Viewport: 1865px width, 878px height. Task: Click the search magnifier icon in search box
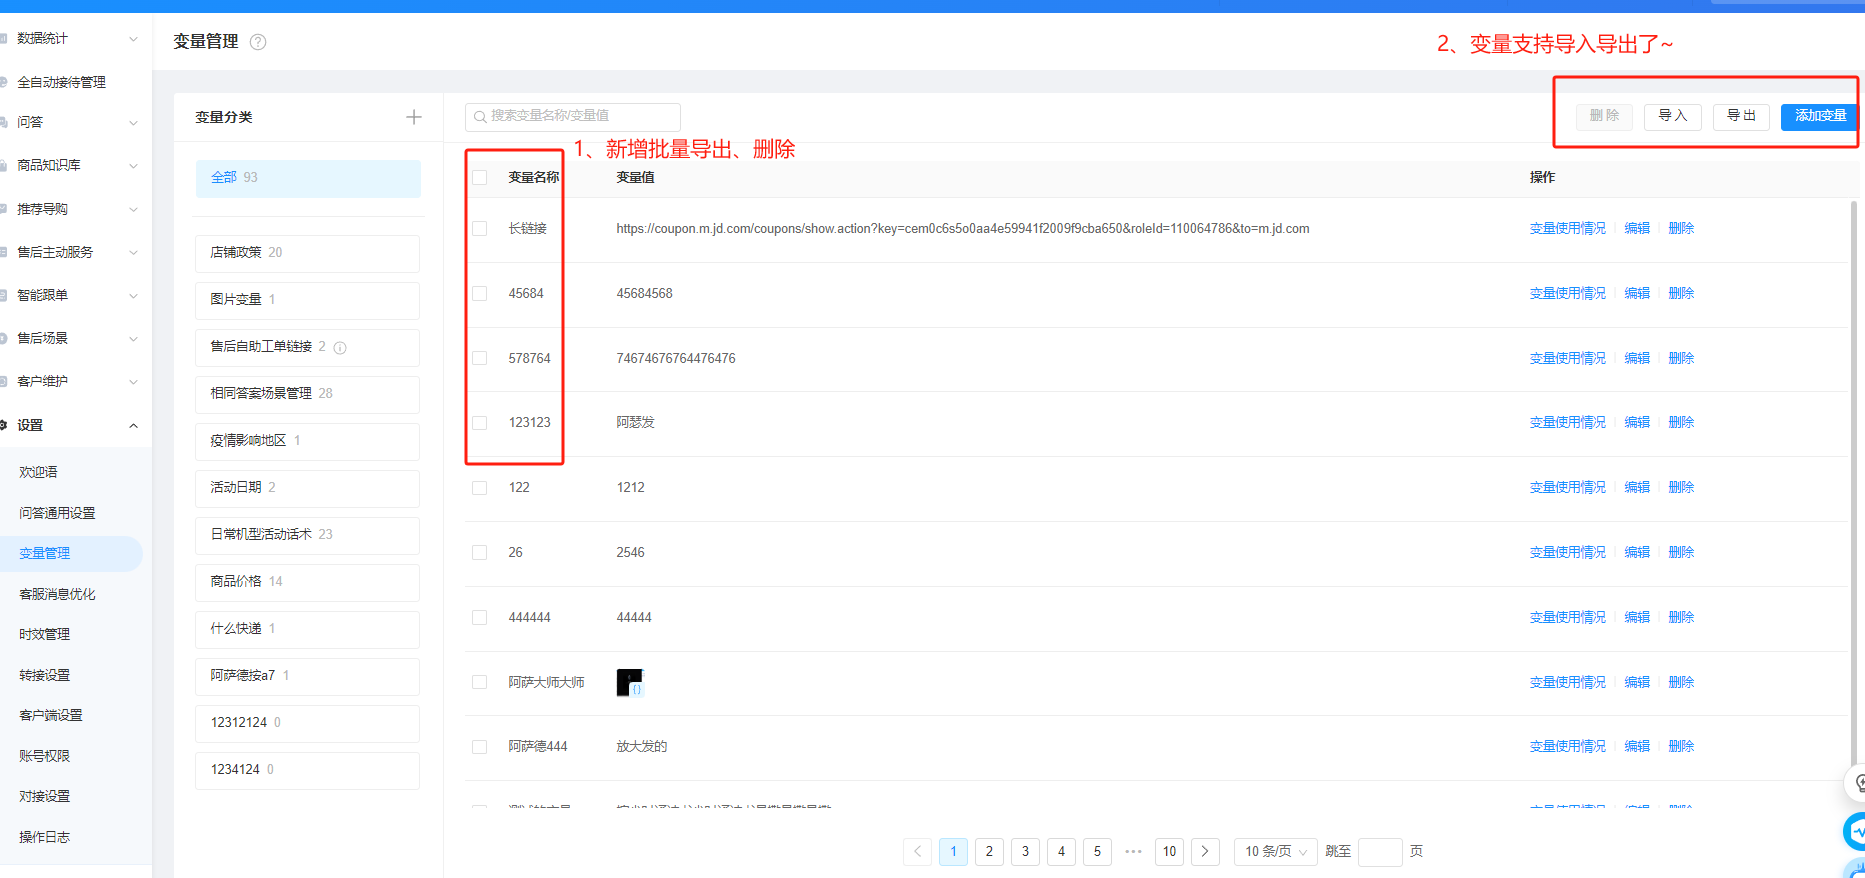coord(480,117)
